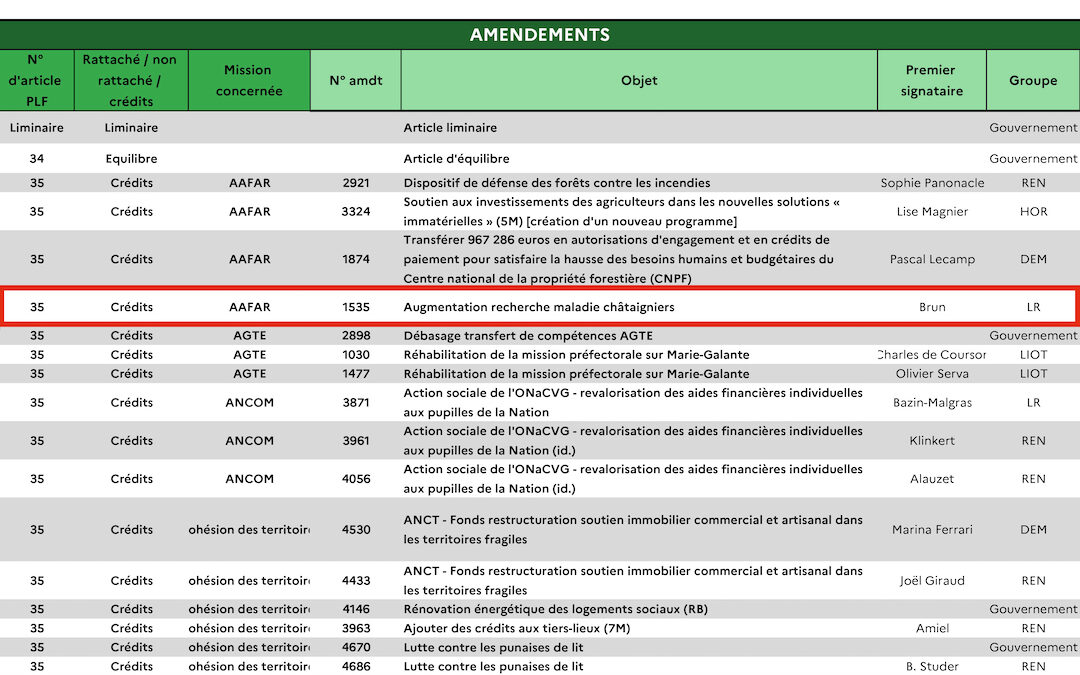This screenshot has width=1080, height=675.
Task: Click the "Article liminaire" object cell
Action: [x=450, y=128]
